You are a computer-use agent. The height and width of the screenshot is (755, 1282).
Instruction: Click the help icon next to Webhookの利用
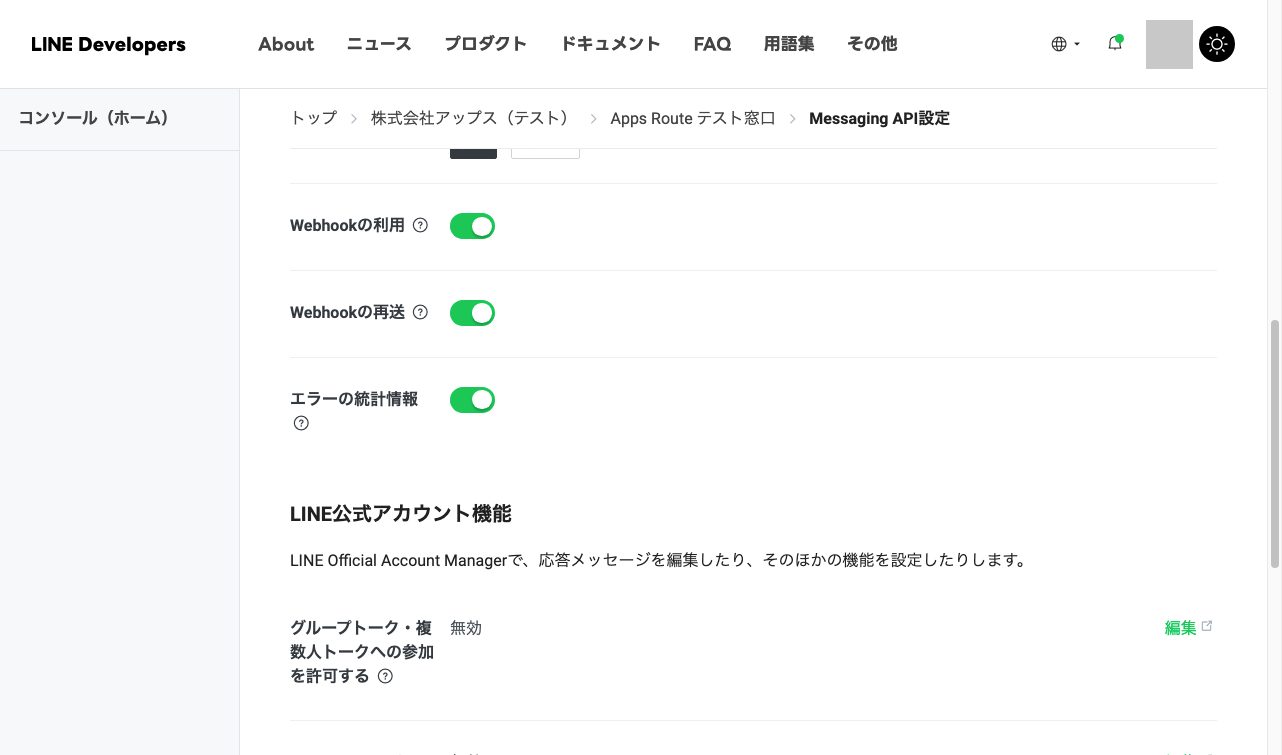coord(420,226)
